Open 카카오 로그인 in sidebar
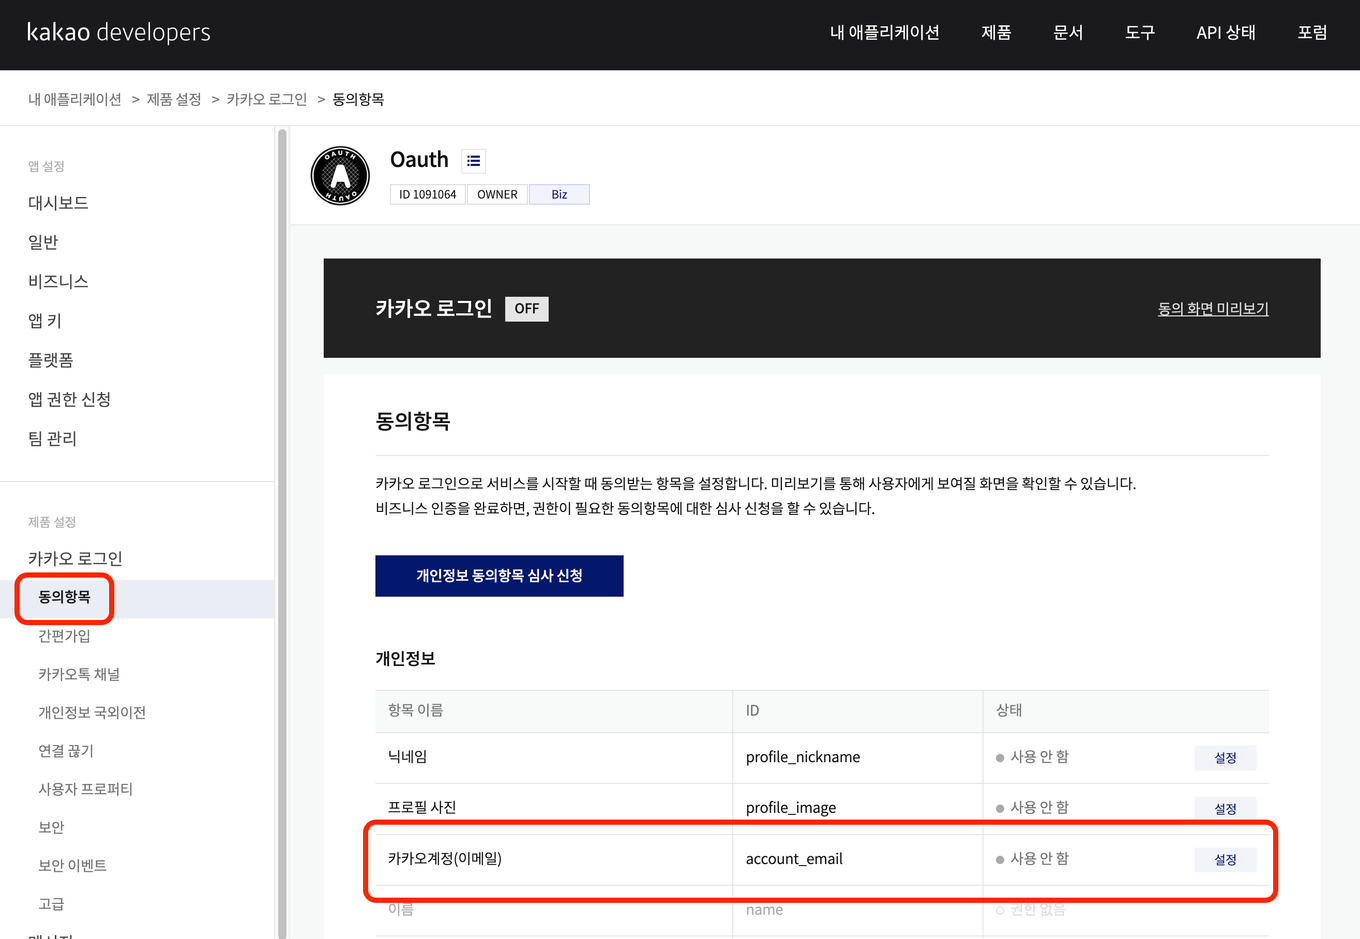Image resolution: width=1360 pixels, height=939 pixels. click(x=75, y=558)
